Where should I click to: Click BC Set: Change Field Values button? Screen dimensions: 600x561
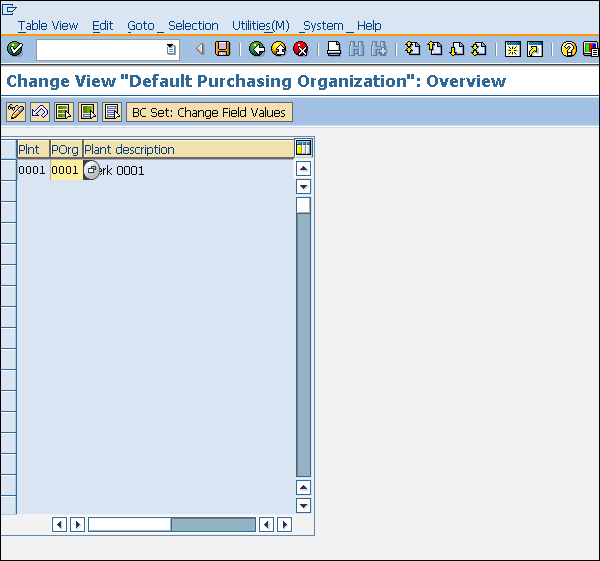click(209, 112)
